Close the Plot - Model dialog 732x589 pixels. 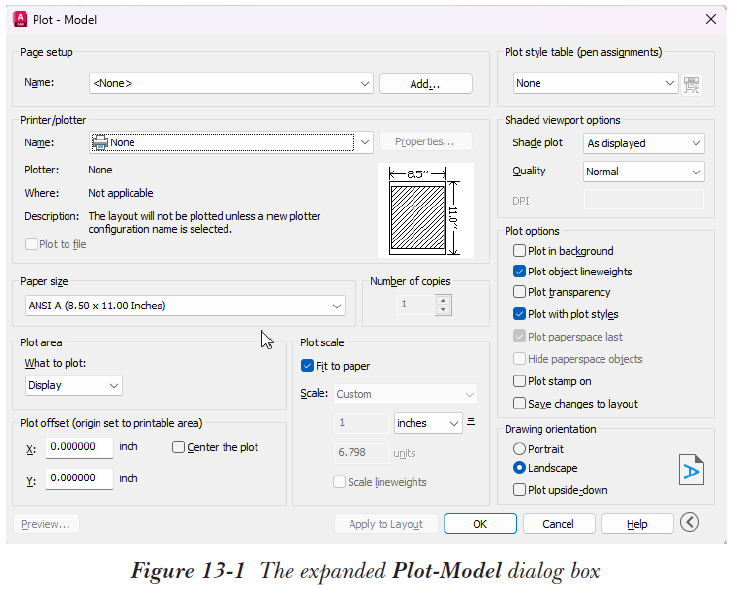pos(711,19)
